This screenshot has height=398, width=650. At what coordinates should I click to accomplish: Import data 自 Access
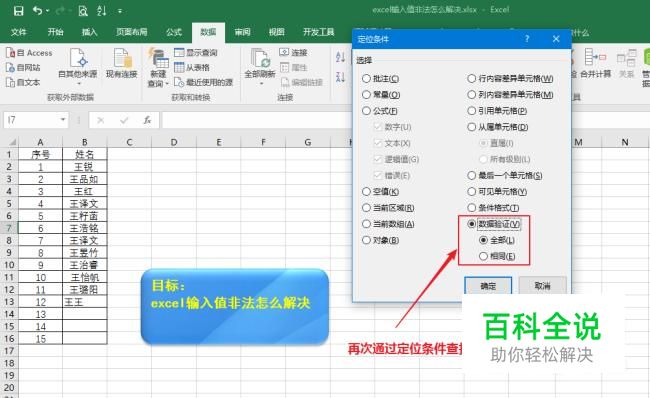29,53
